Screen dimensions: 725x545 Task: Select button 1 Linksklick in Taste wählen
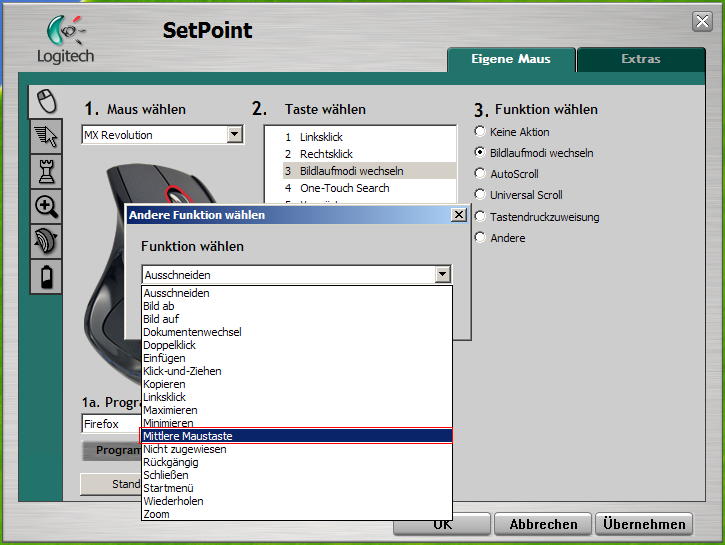coord(369,137)
